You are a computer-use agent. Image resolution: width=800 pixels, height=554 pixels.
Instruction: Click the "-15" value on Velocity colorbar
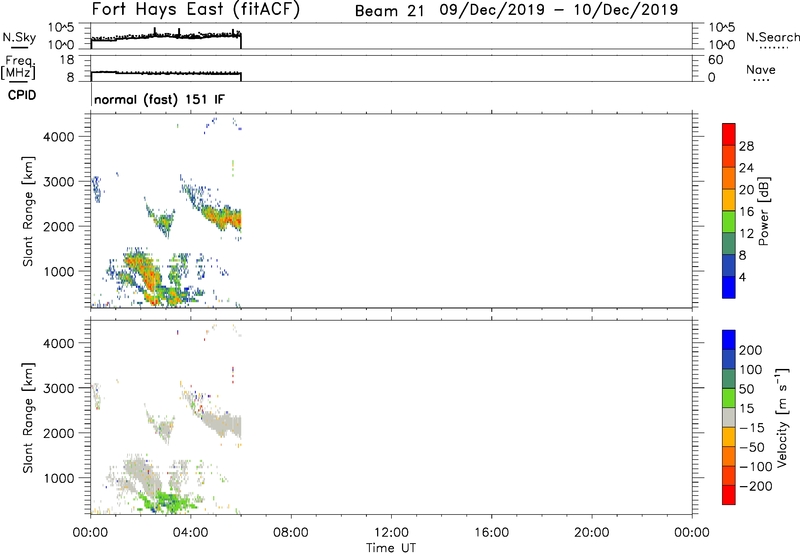coord(752,428)
